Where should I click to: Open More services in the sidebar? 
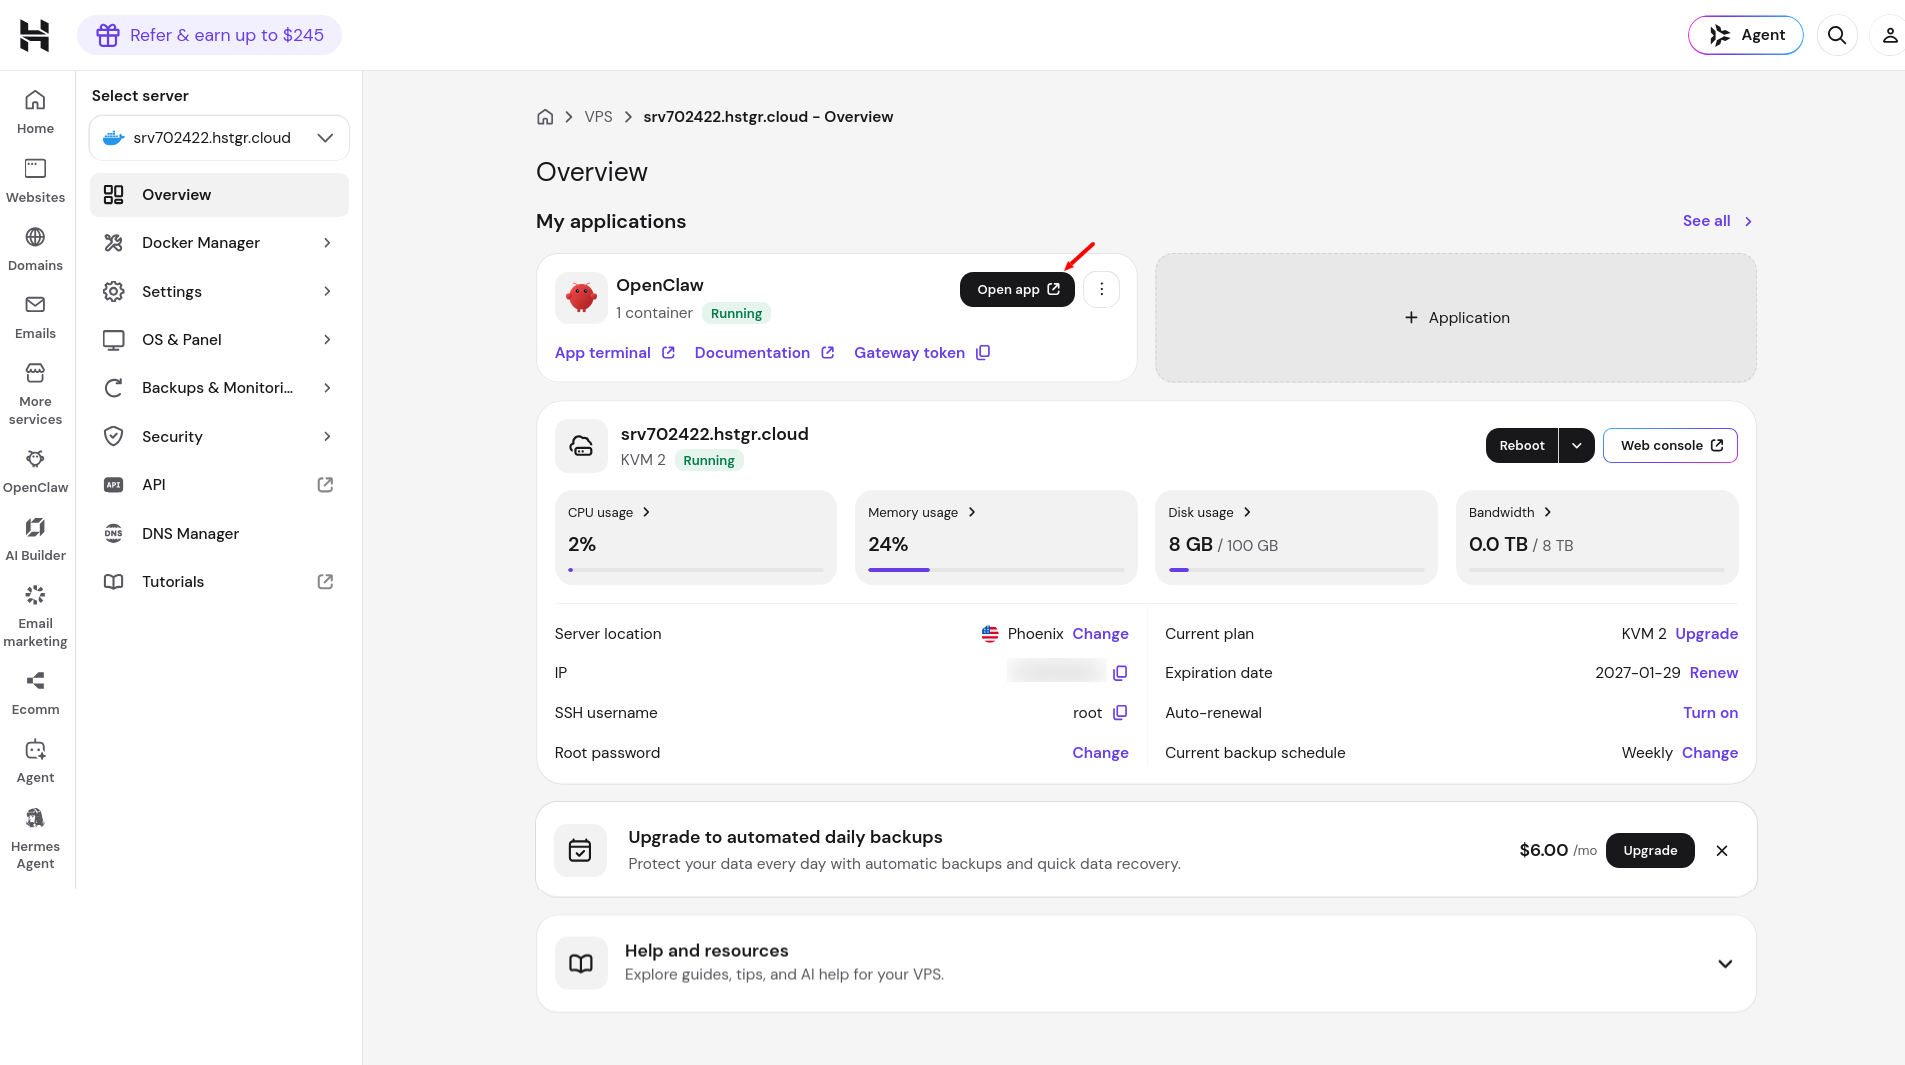click(x=35, y=393)
